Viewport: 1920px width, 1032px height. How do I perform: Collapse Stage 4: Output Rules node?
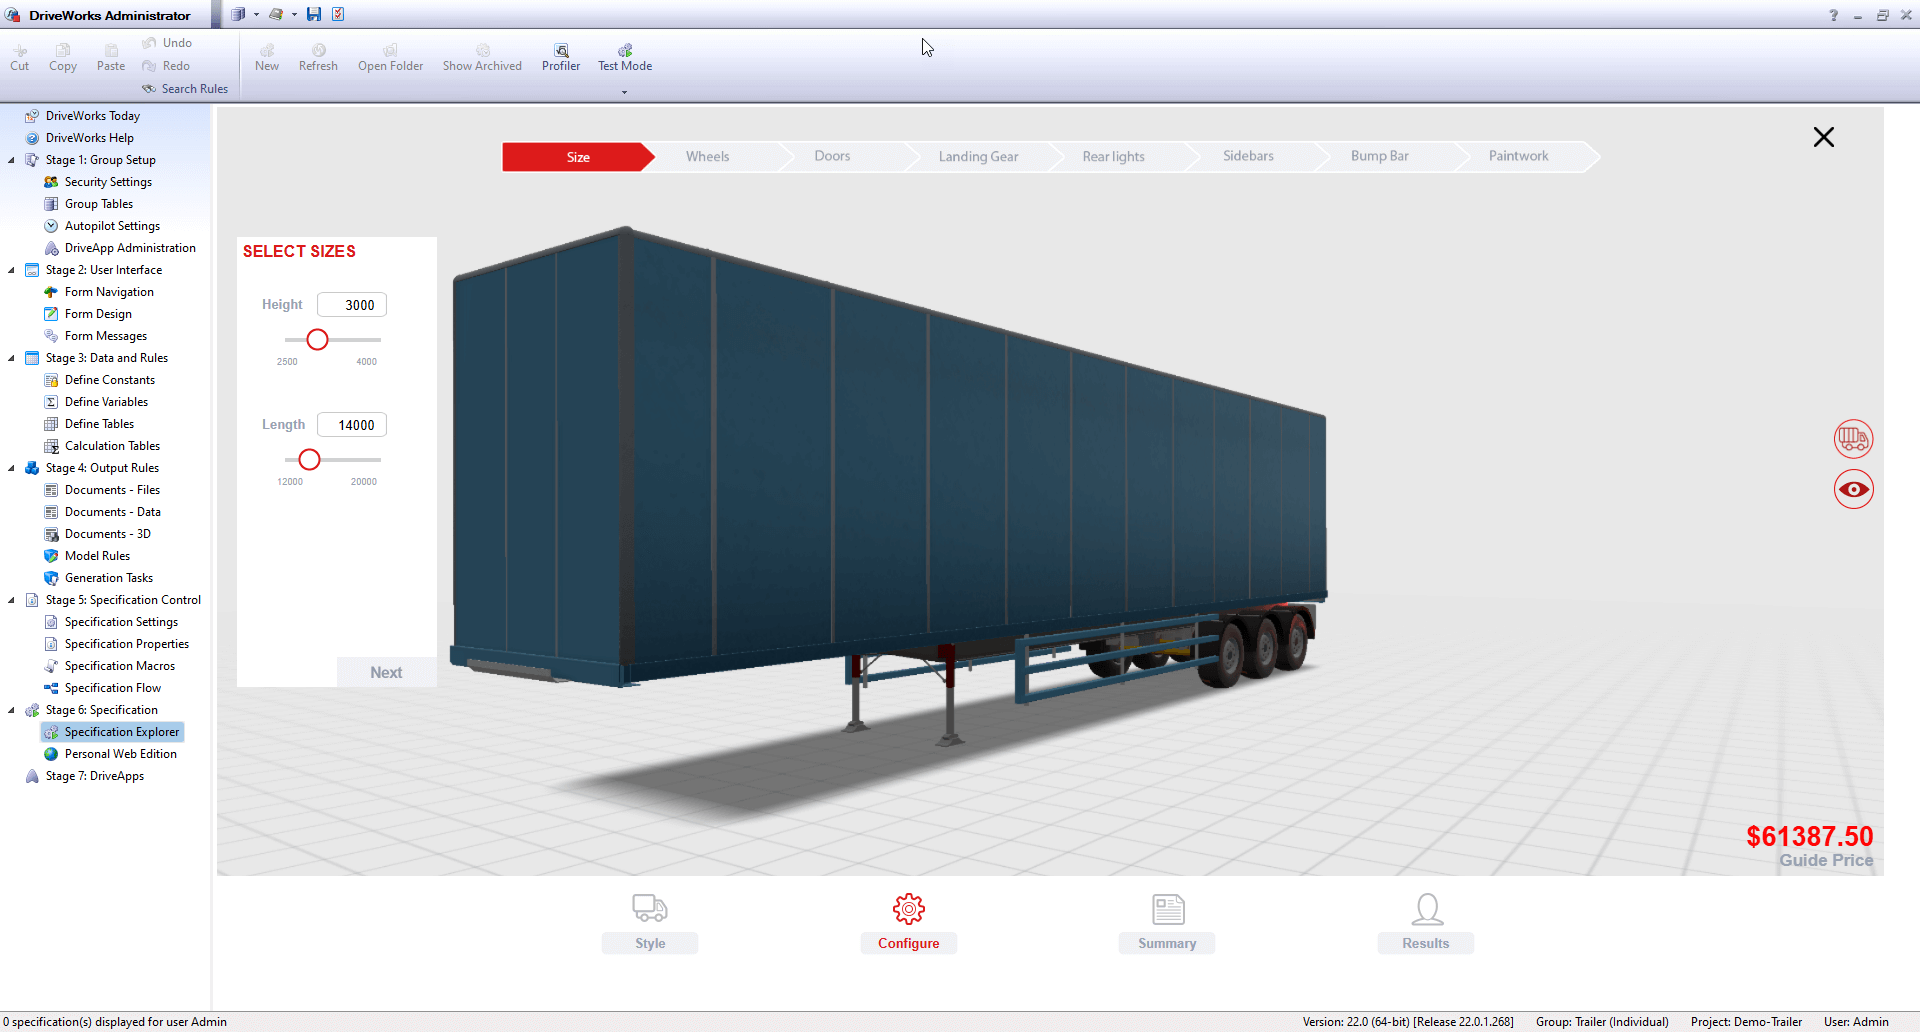tap(11, 468)
